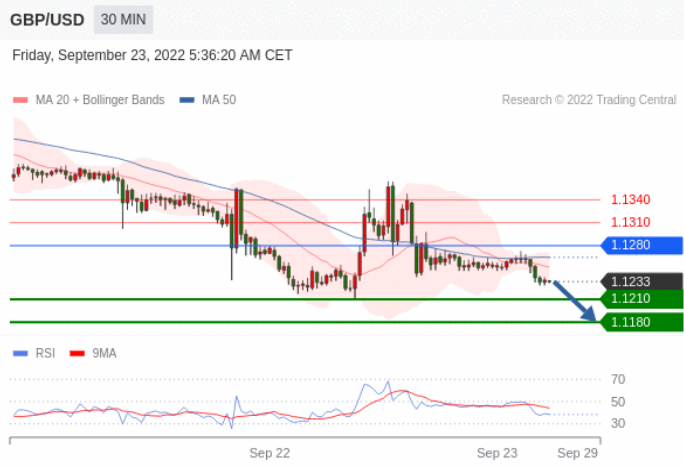Click the blue RSI legend swatch
This screenshot has height=467, width=684.
click(x=21, y=353)
